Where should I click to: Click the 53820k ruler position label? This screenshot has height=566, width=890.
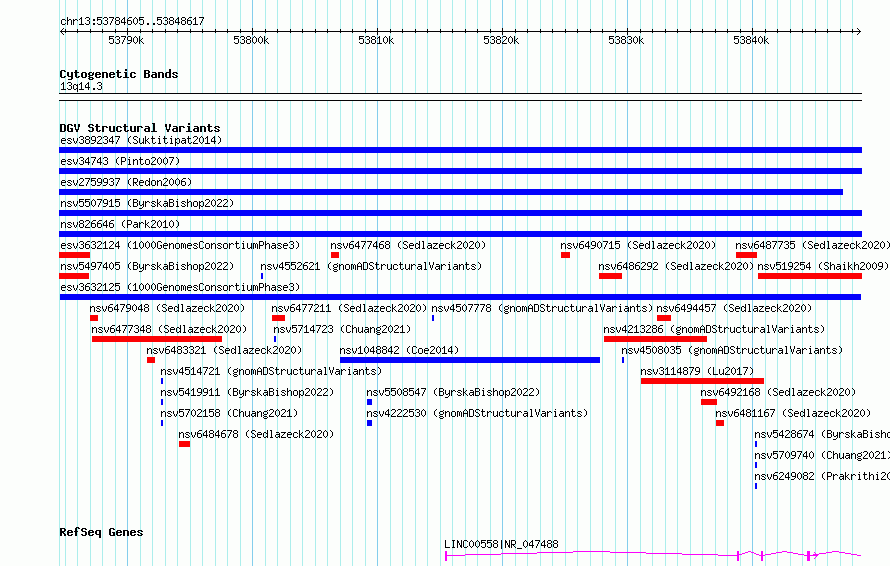[x=501, y=40]
